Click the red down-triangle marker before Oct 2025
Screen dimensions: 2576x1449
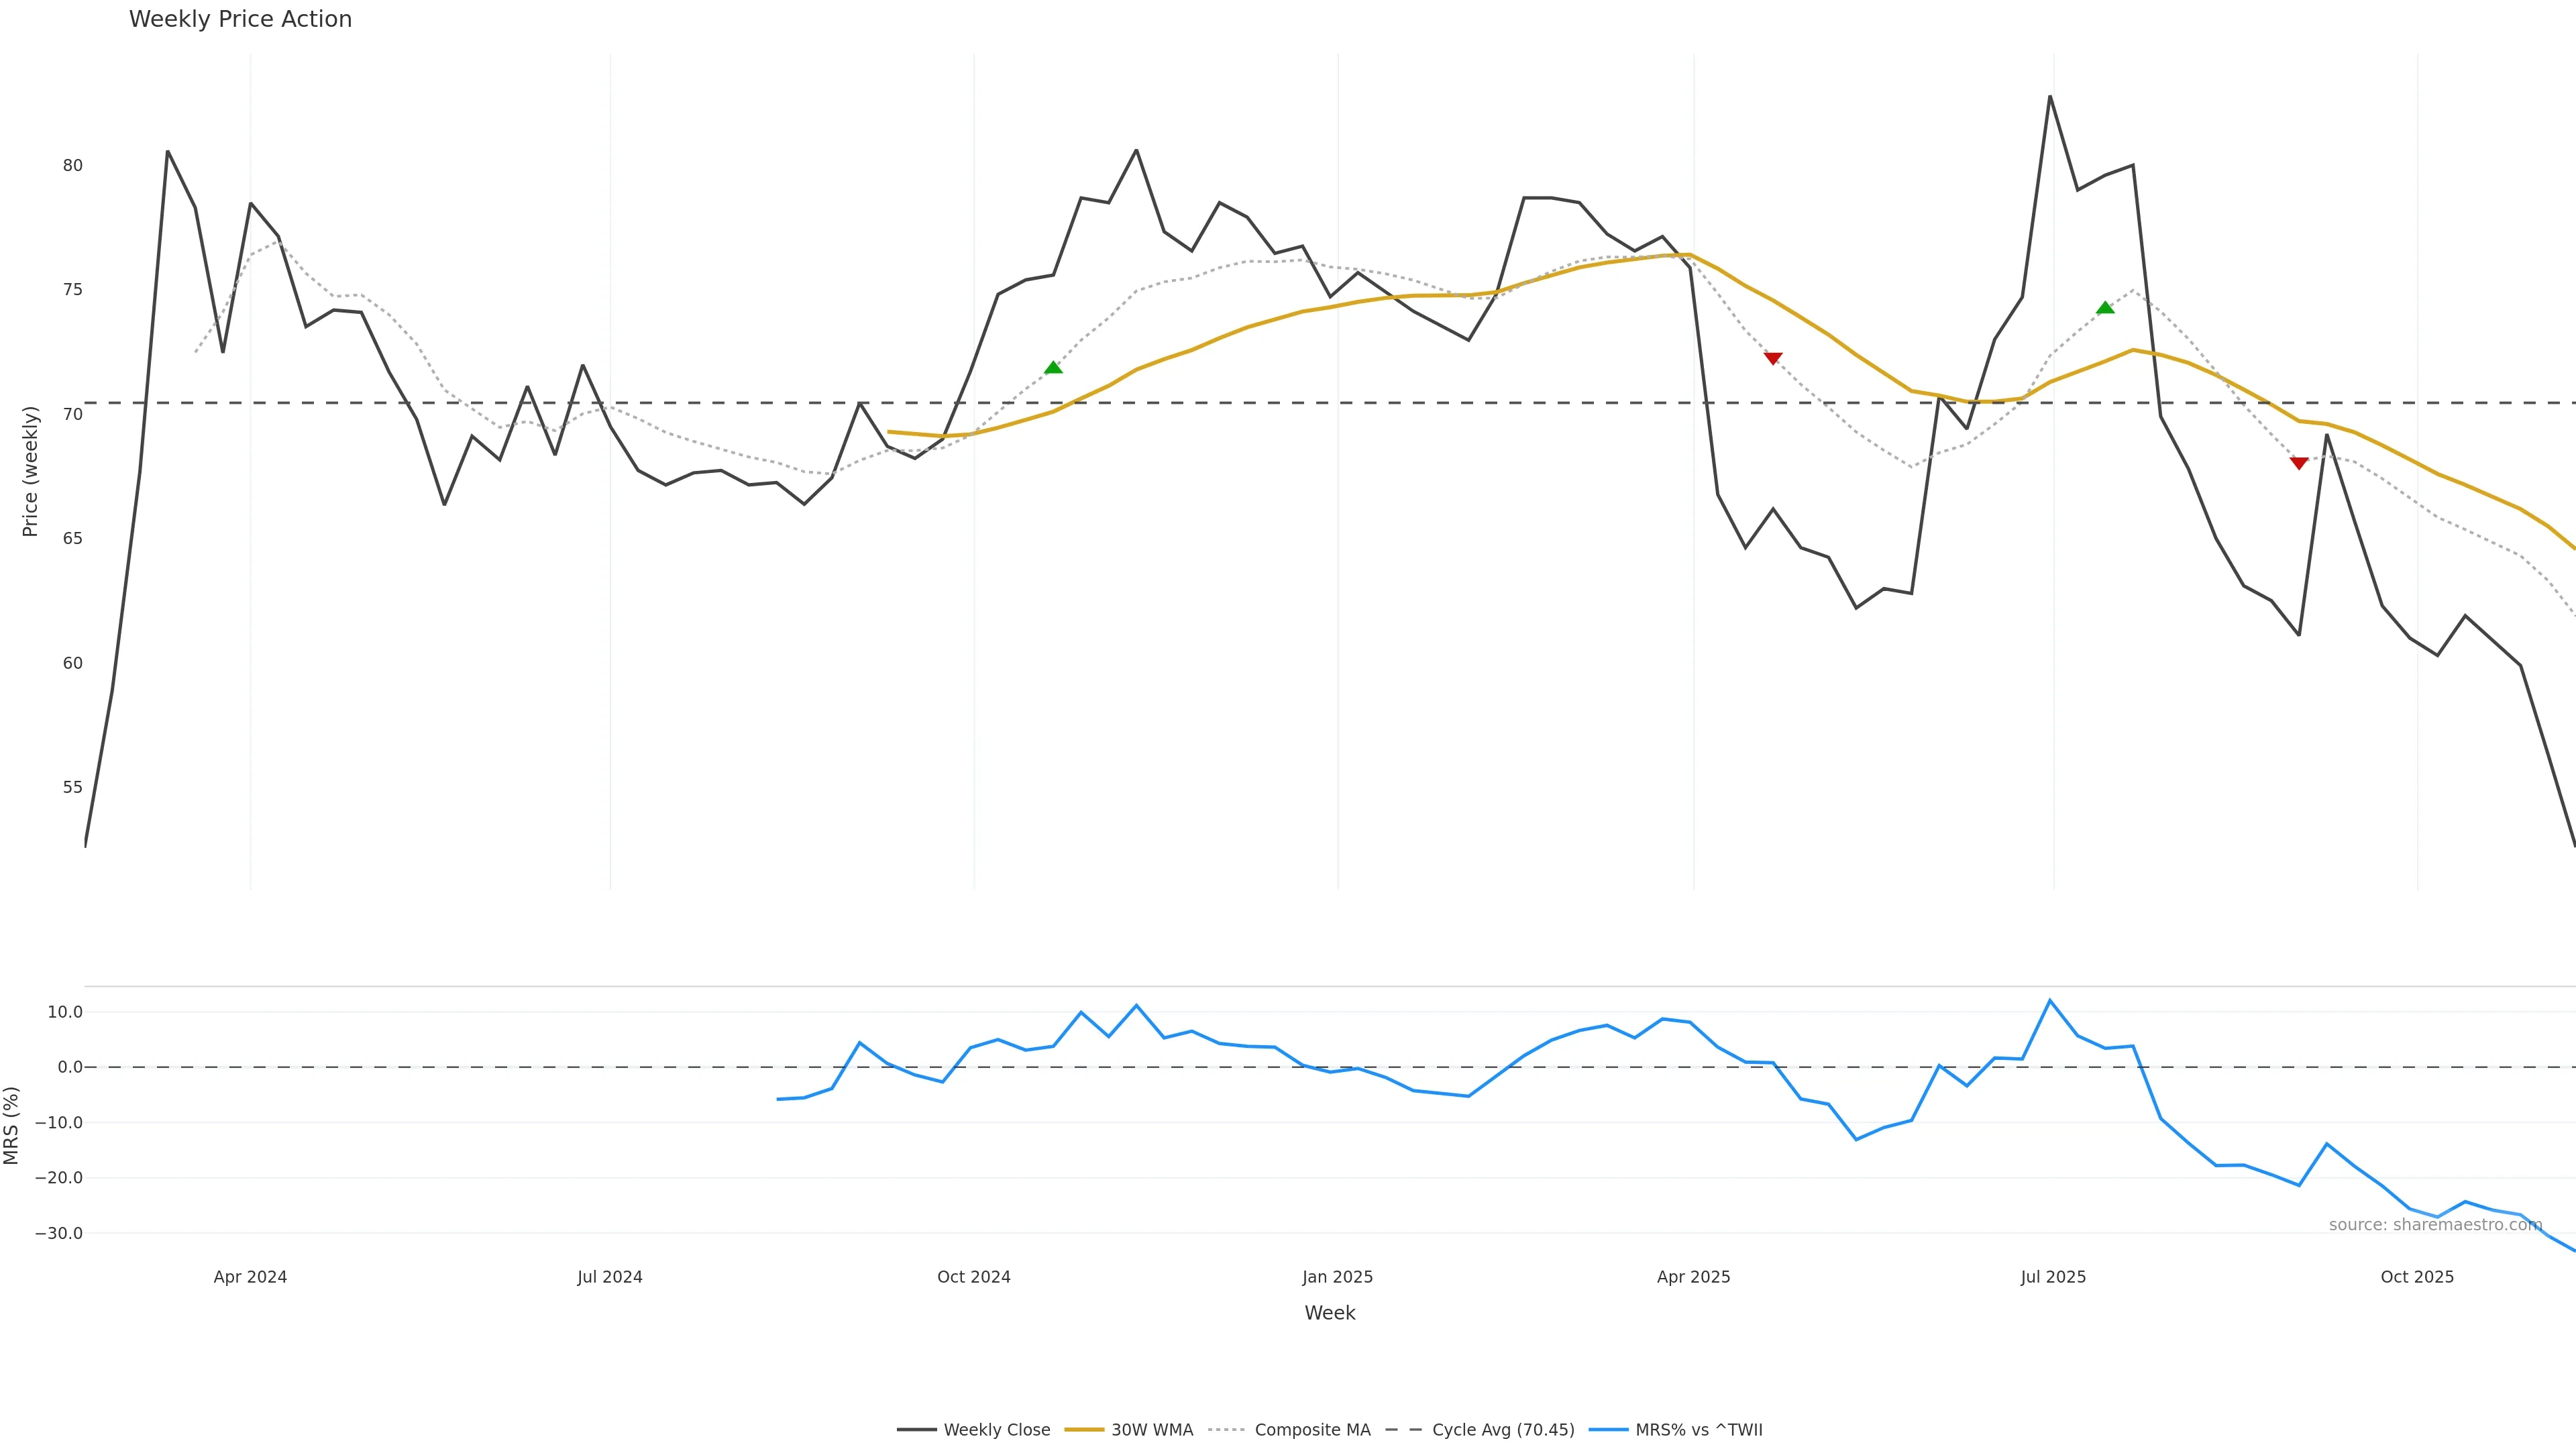(2299, 463)
